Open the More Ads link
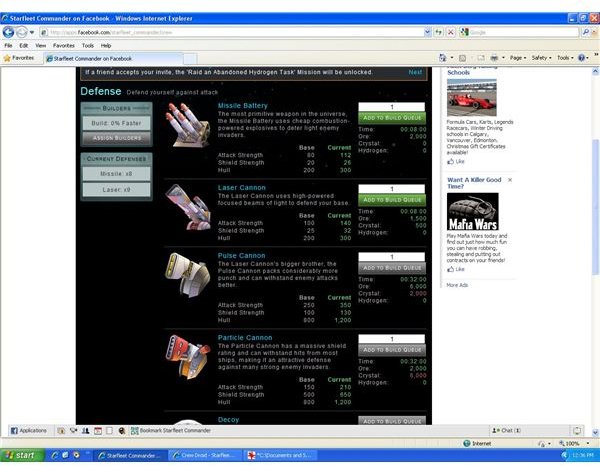 click(457, 285)
